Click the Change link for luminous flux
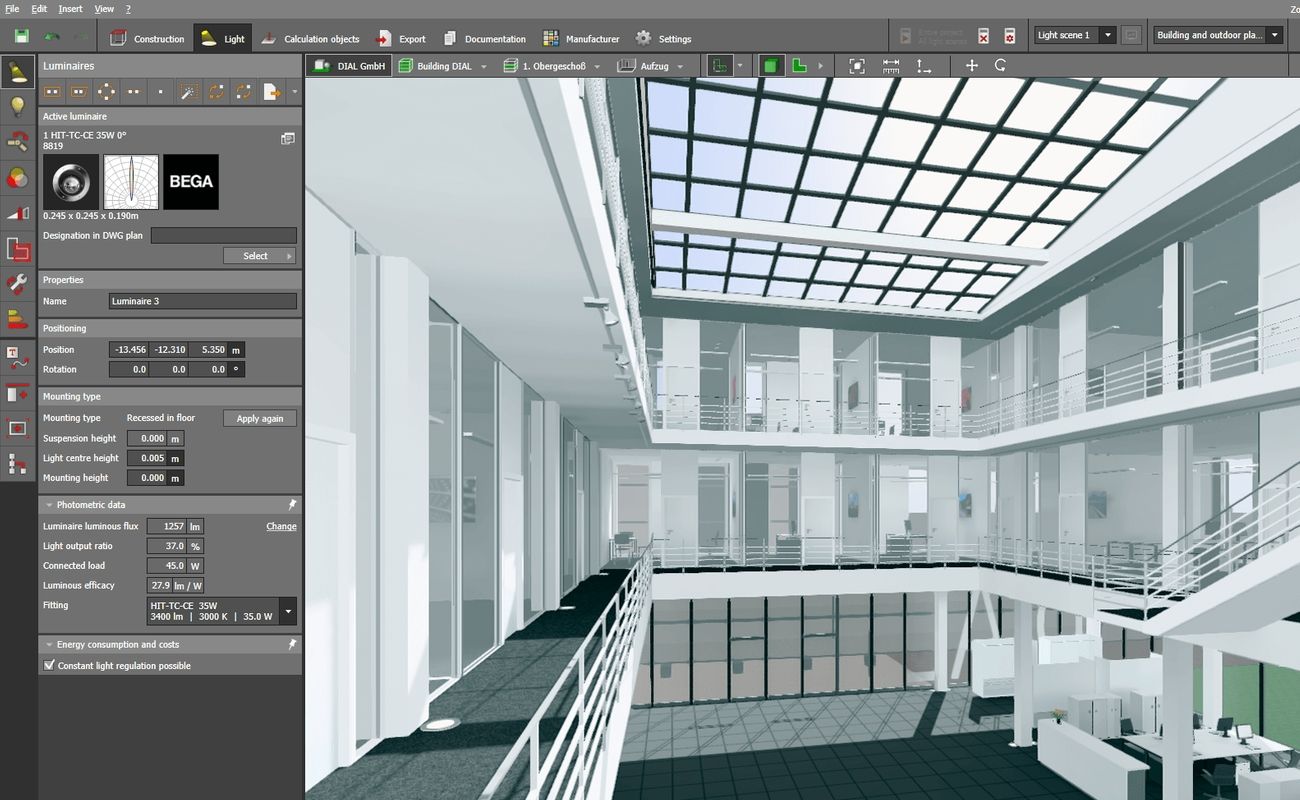The width and height of the screenshot is (1300, 800). click(281, 526)
